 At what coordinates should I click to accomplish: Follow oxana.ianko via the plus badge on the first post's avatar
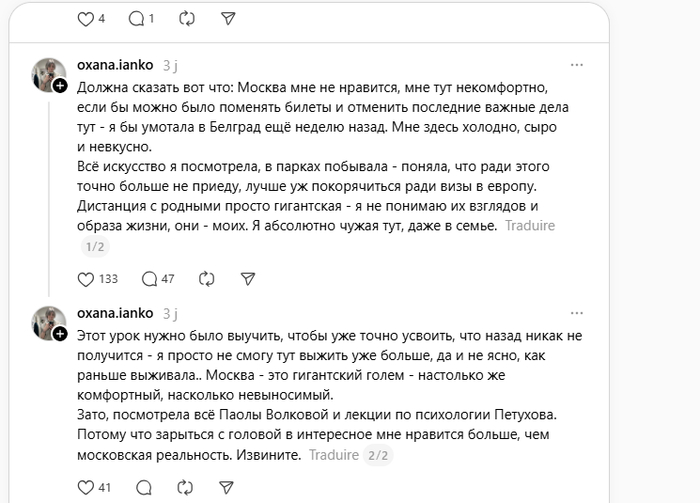pyautogui.click(x=60, y=87)
